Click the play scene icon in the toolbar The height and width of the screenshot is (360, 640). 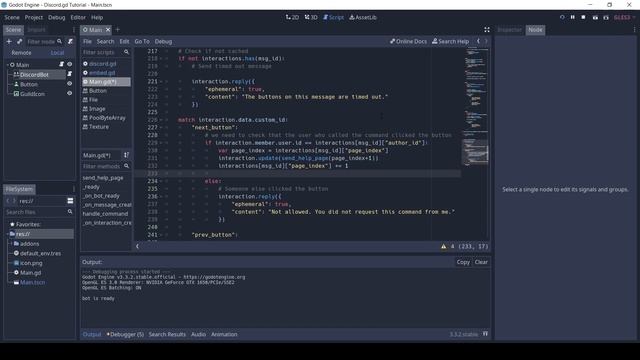coord(595,18)
